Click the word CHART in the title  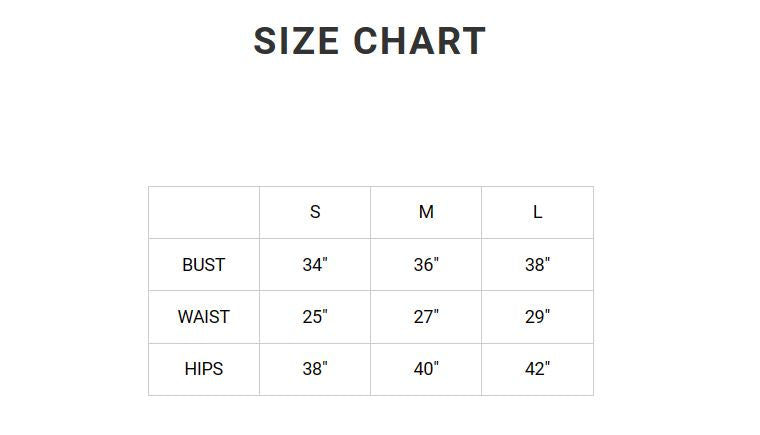point(420,41)
